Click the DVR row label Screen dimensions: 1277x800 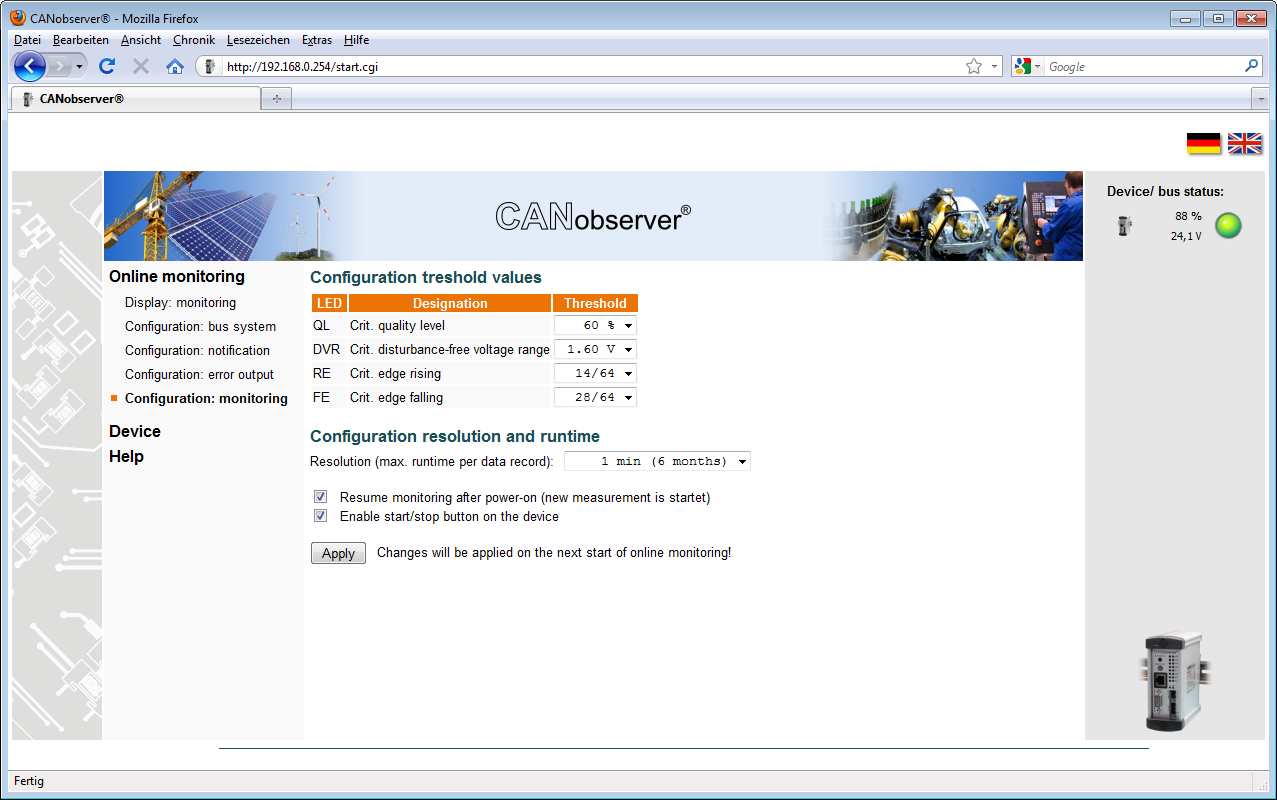pos(326,349)
